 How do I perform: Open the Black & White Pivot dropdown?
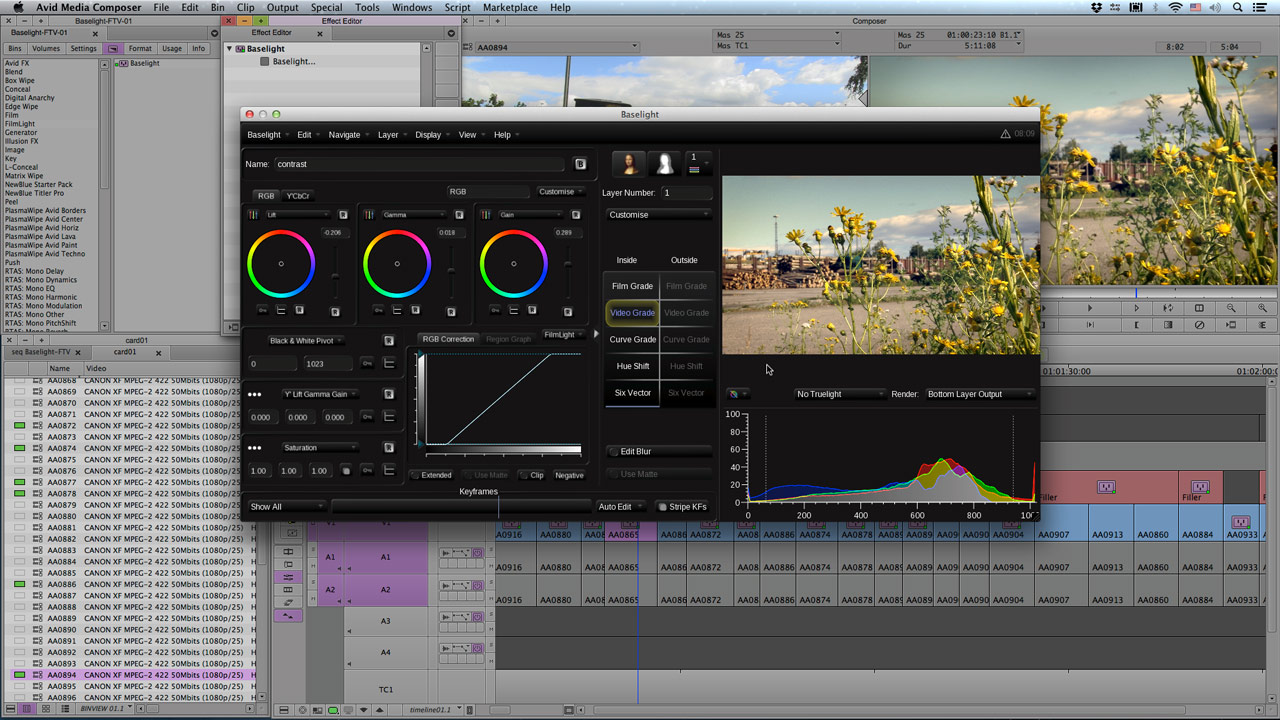(x=307, y=341)
